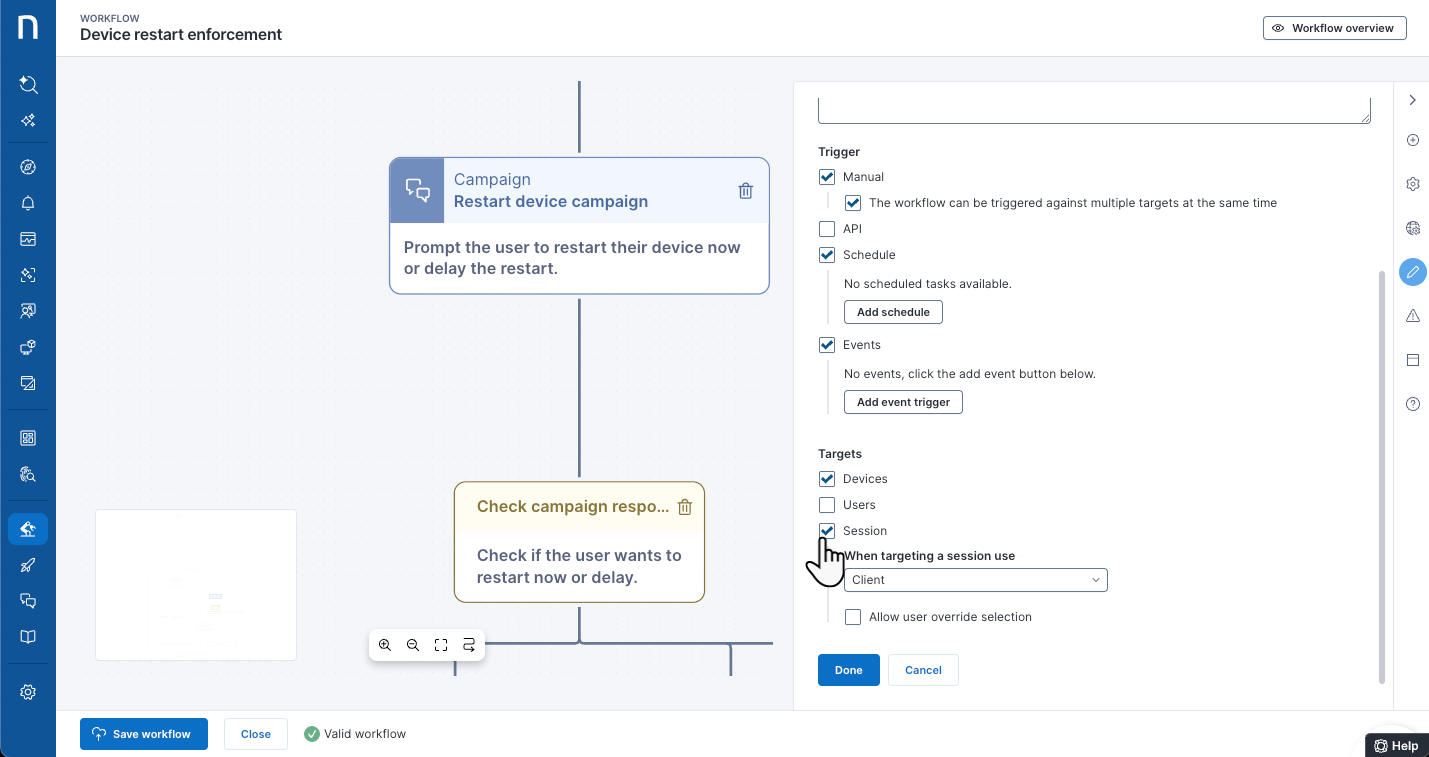
Task: Enable the API trigger checkbox
Action: coord(827,229)
